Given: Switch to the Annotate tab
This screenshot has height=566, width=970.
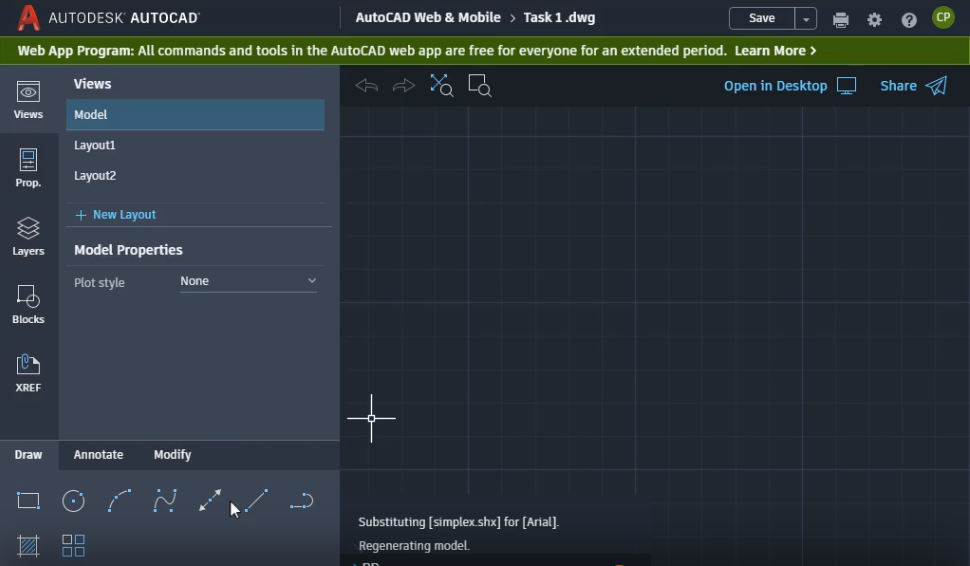Looking at the screenshot, I should point(98,455).
